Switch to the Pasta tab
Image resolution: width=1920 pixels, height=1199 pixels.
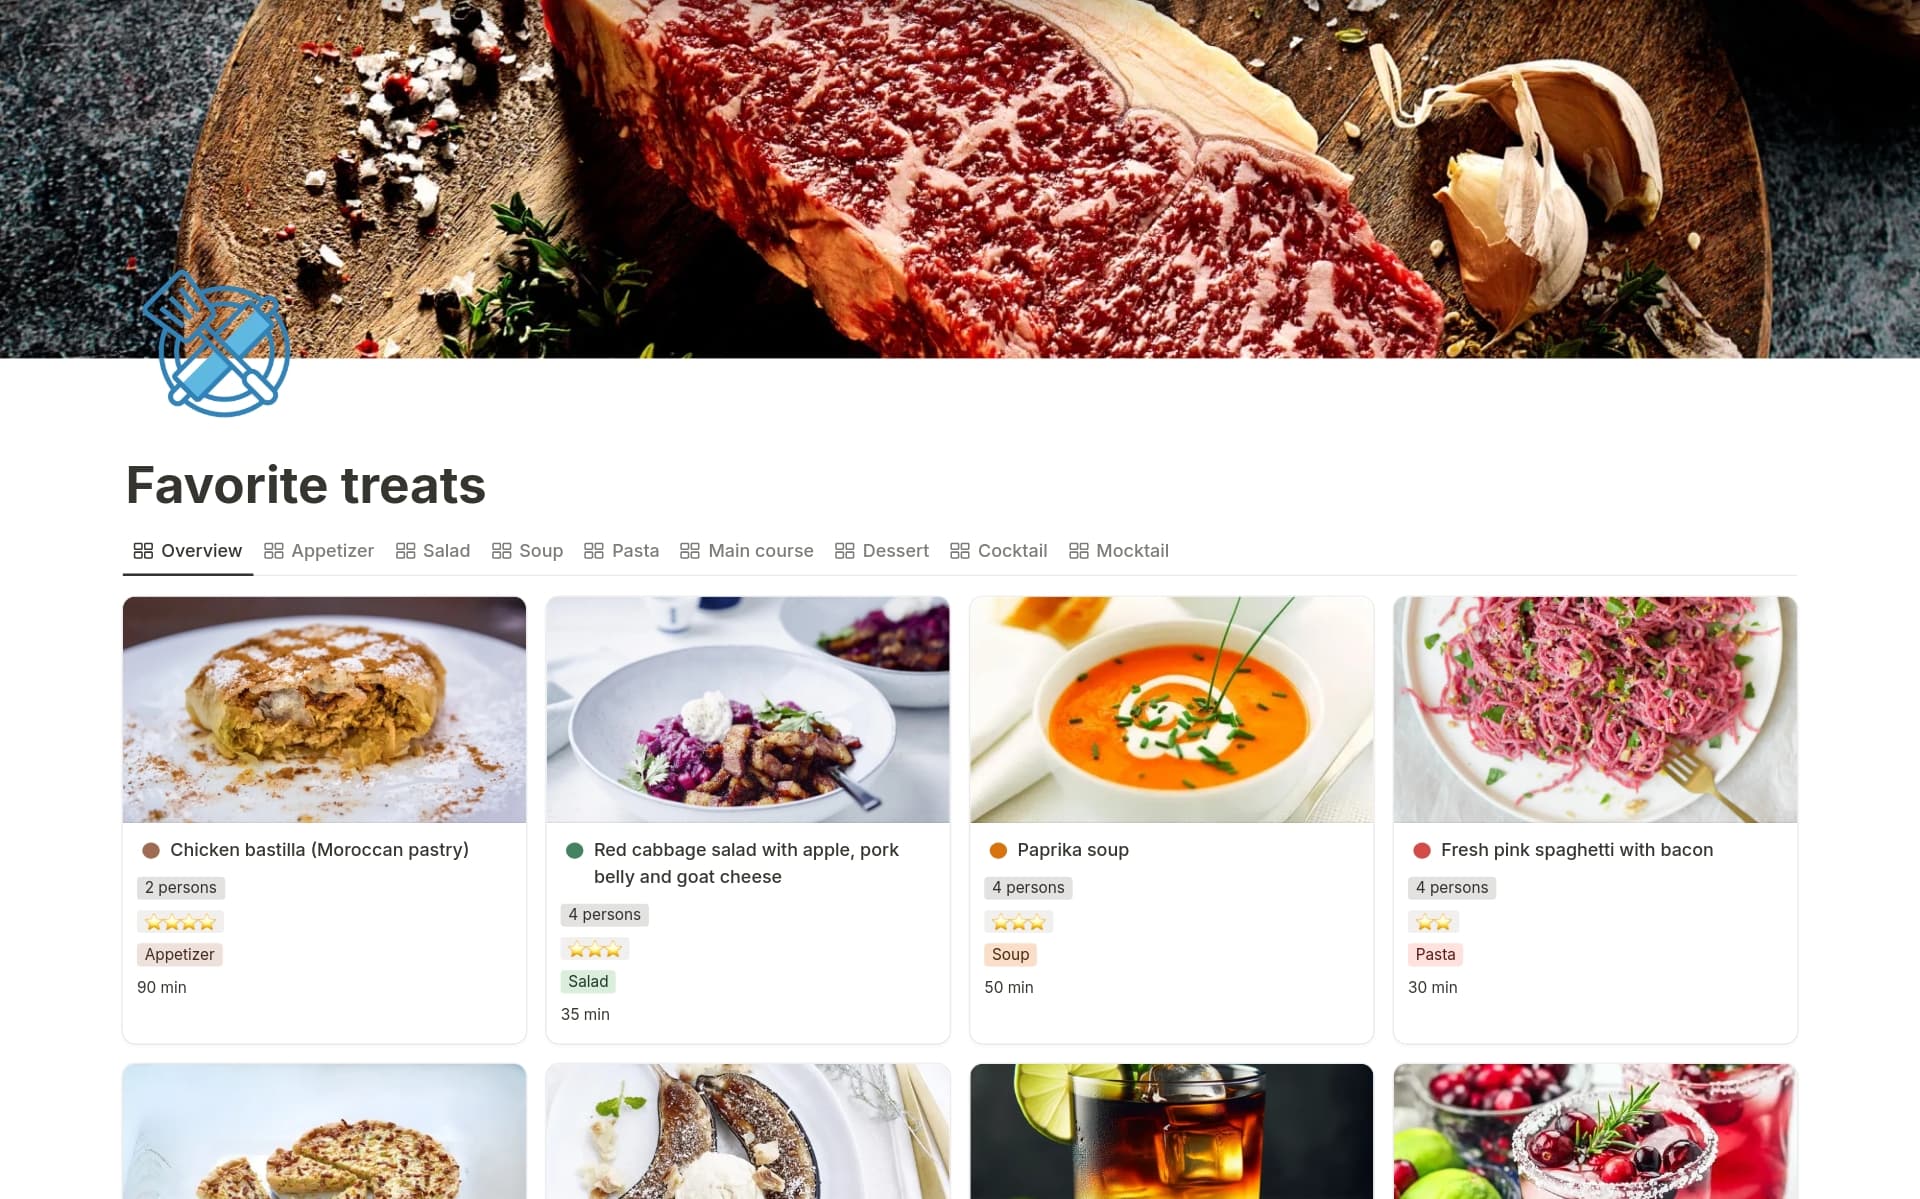coord(621,551)
